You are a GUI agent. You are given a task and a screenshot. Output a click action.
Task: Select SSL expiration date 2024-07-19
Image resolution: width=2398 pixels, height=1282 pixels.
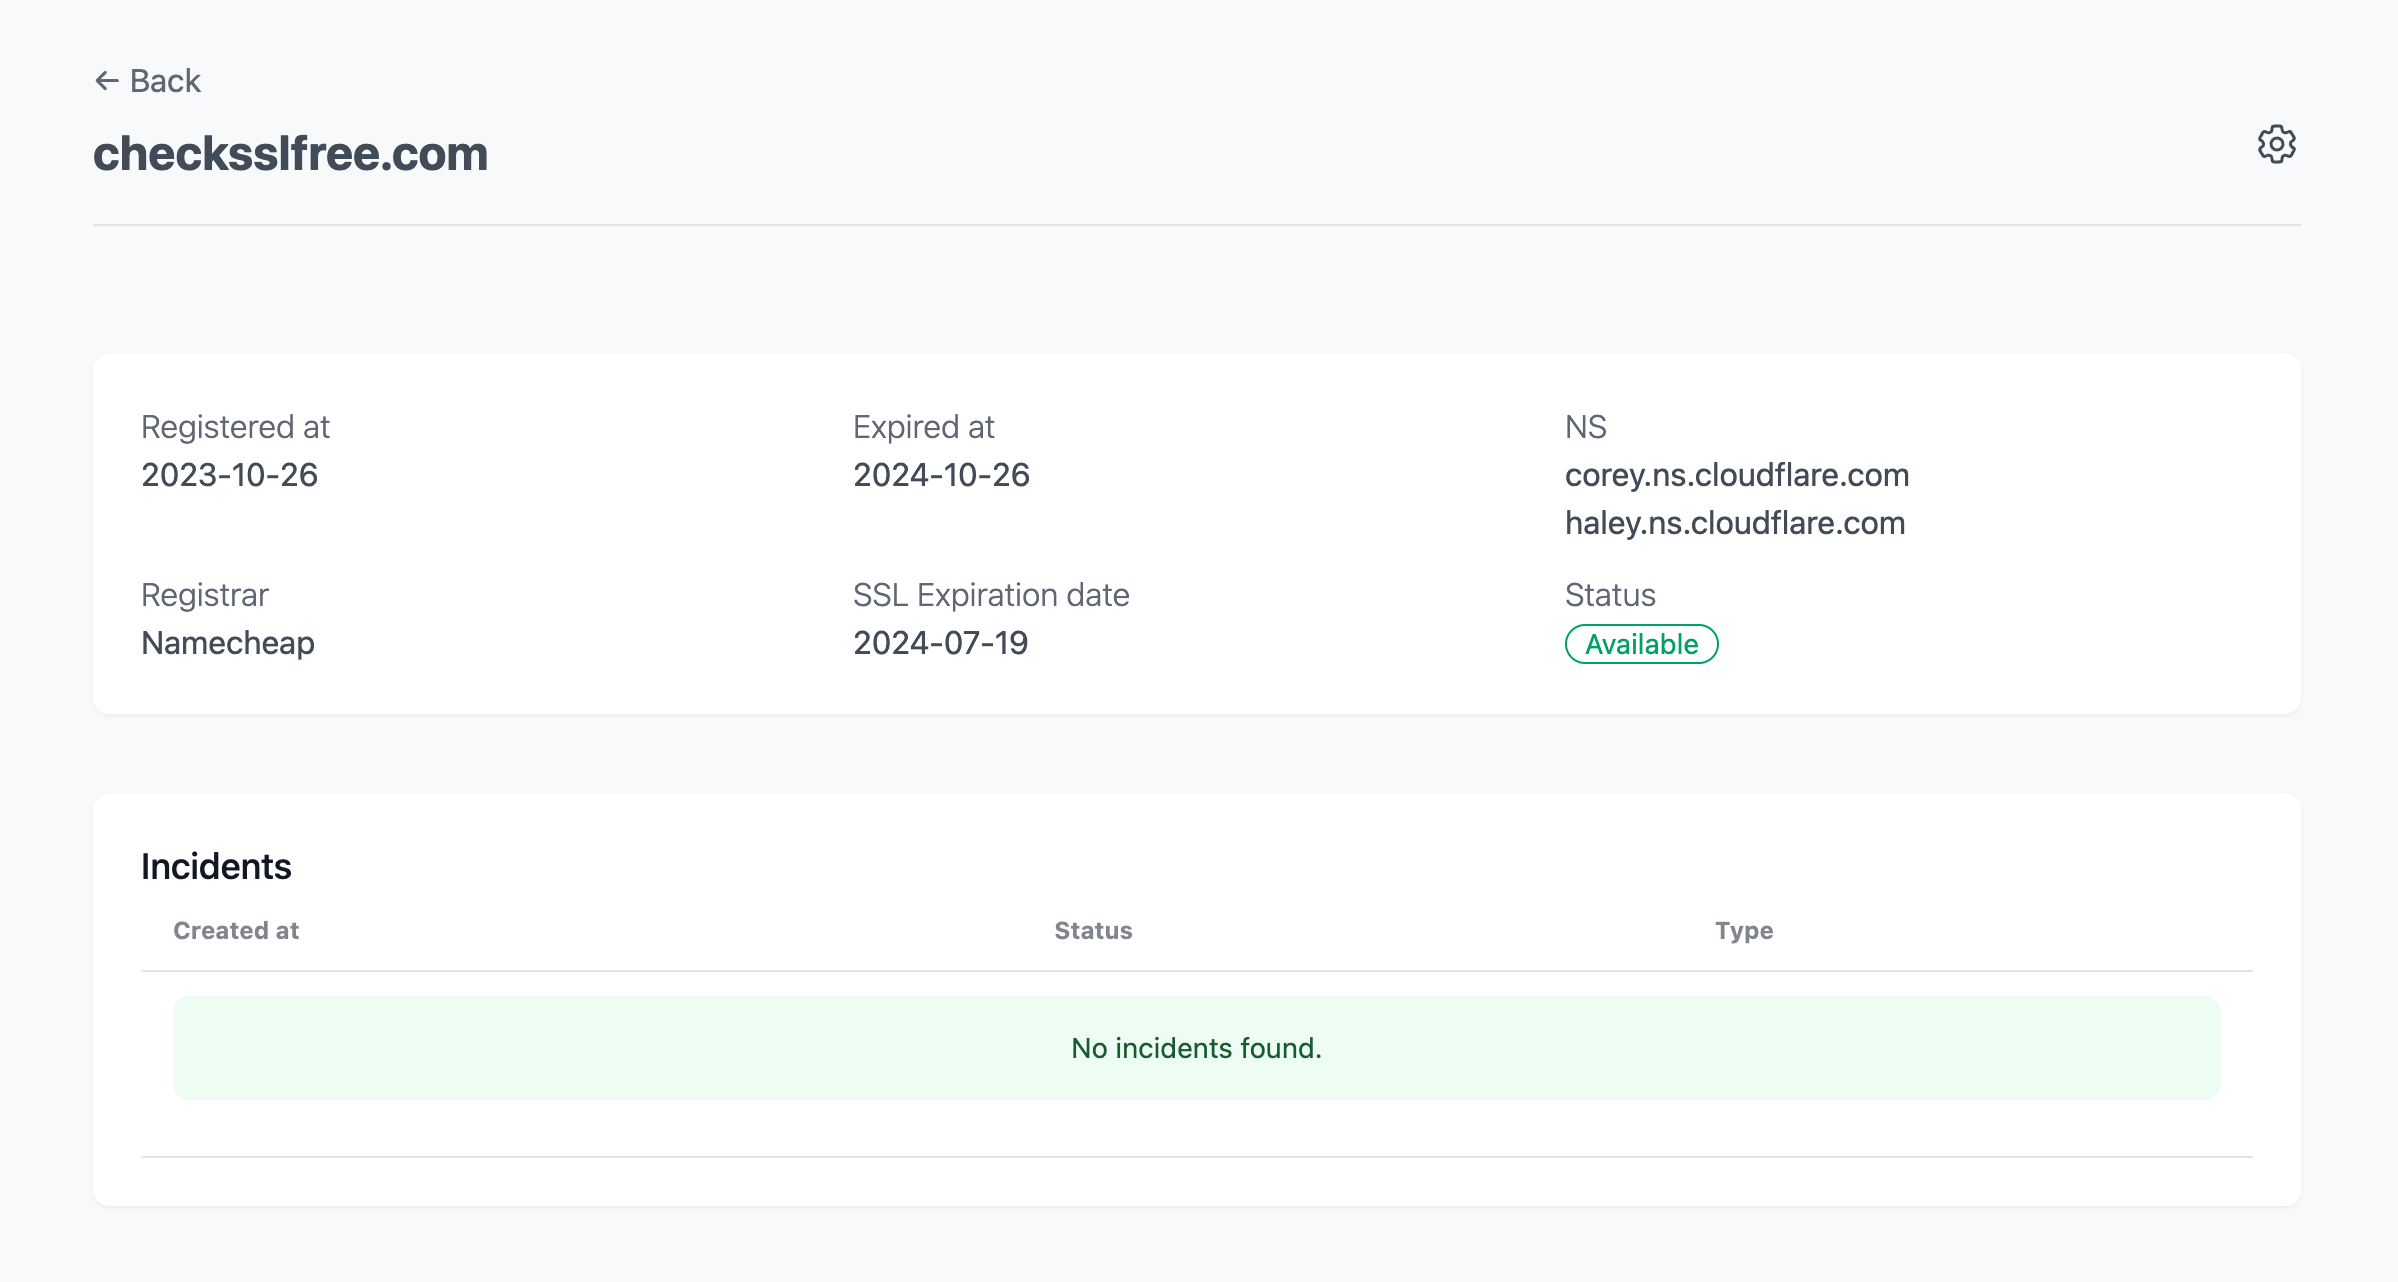click(940, 643)
